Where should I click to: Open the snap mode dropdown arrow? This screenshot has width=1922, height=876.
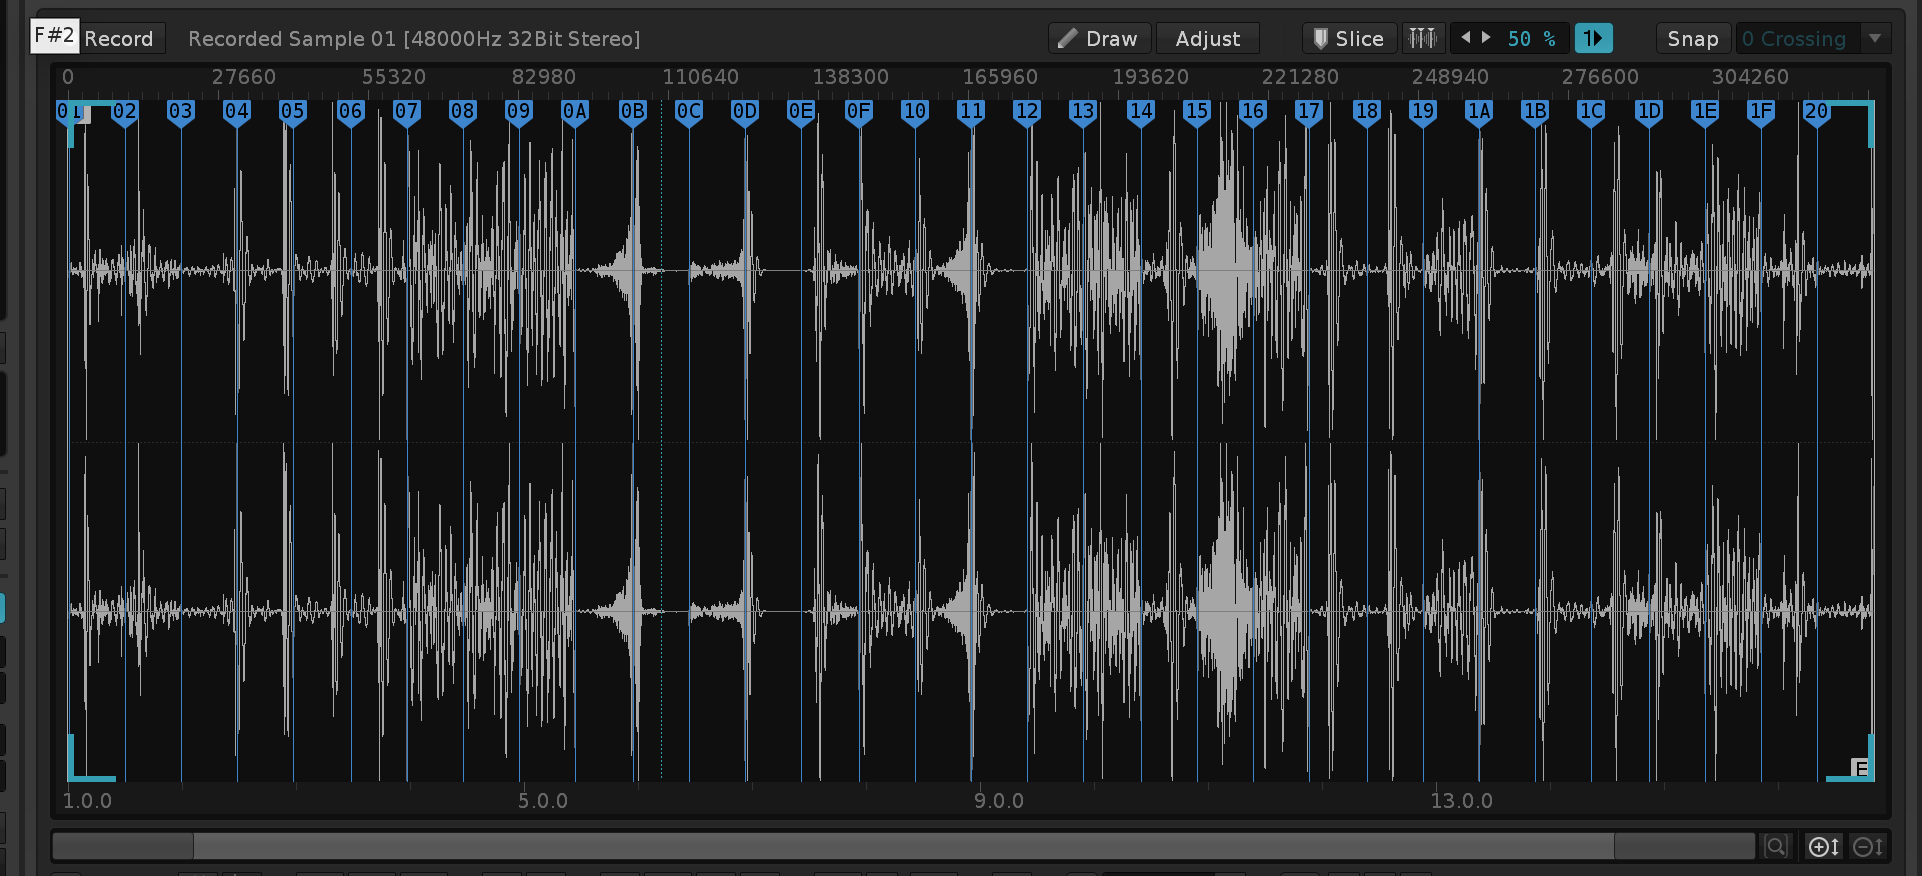click(1875, 39)
